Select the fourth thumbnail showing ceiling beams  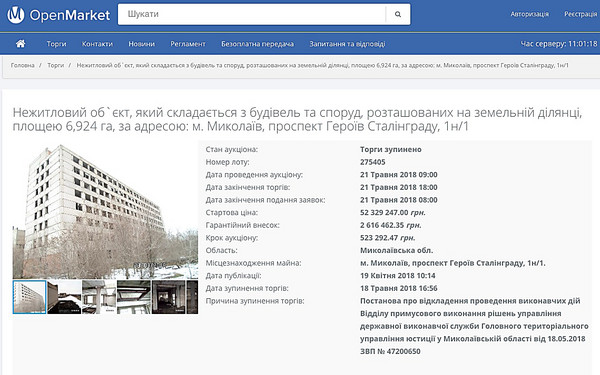[x=134, y=297]
